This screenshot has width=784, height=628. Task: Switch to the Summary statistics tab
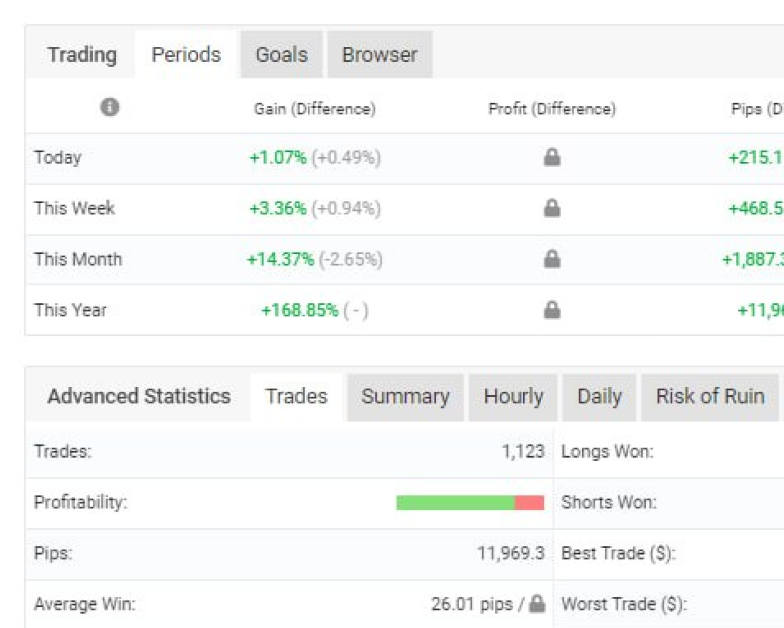tap(405, 397)
